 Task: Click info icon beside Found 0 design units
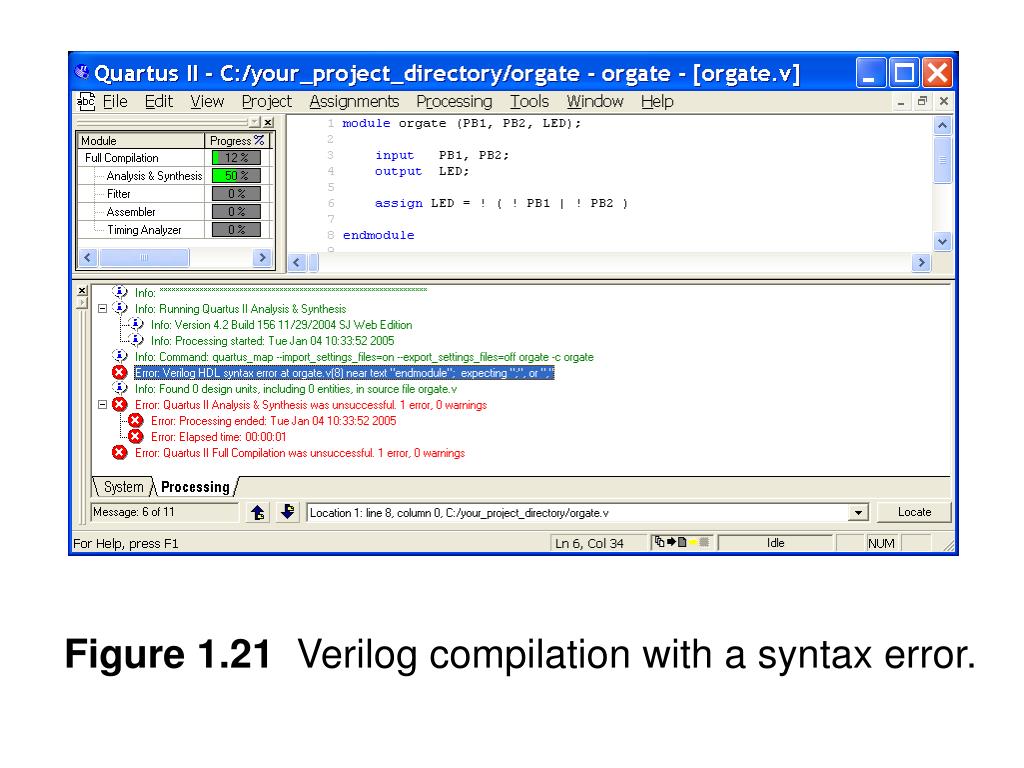click(120, 389)
